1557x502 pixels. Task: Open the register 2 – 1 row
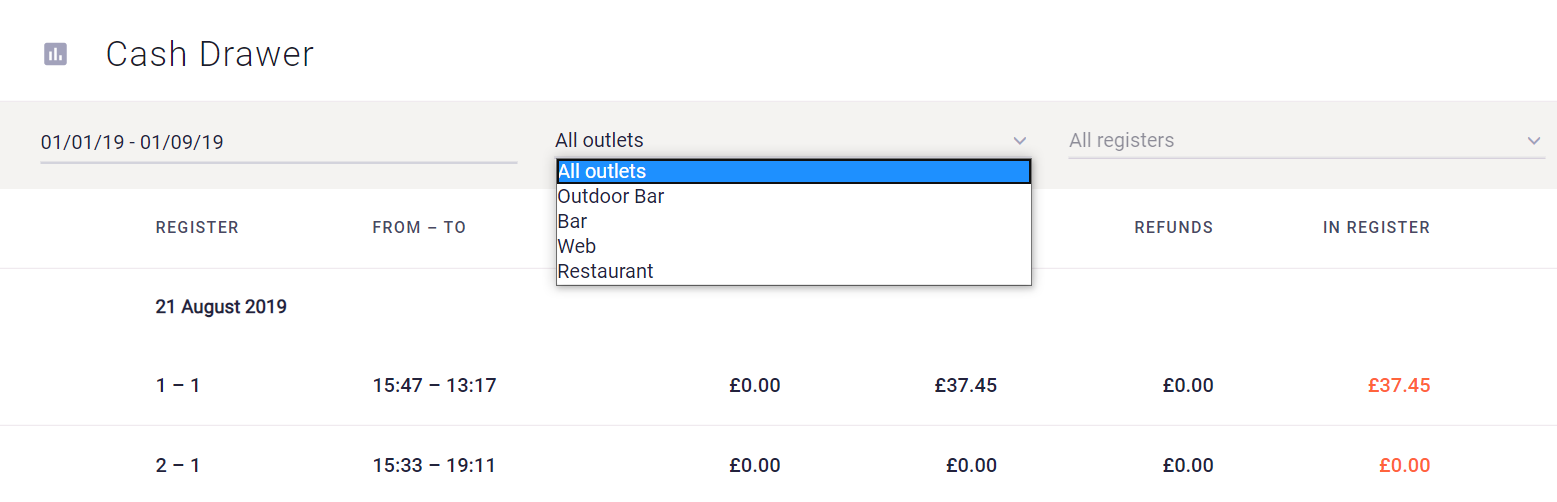[178, 466]
